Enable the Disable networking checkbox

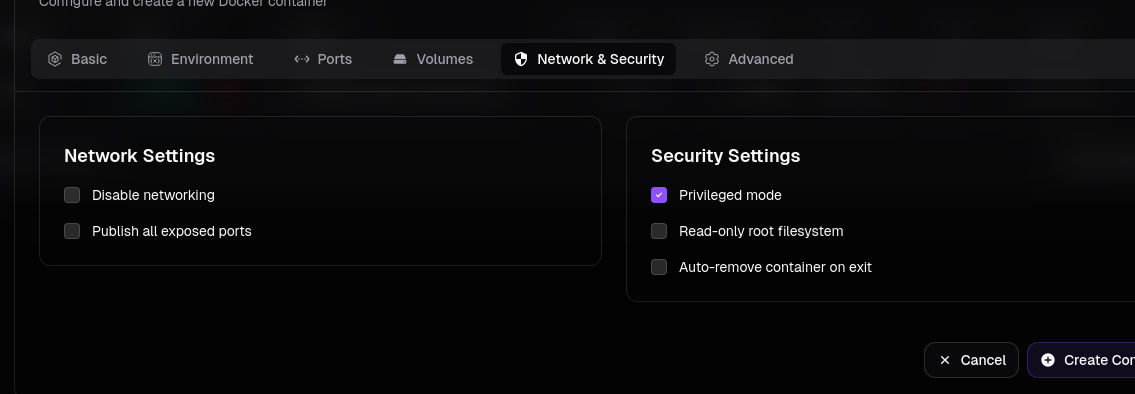[x=72, y=195]
